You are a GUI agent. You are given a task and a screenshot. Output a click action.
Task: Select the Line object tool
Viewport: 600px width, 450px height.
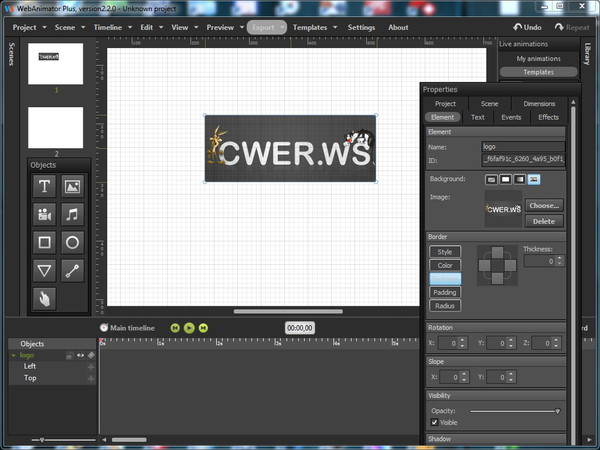coord(72,270)
